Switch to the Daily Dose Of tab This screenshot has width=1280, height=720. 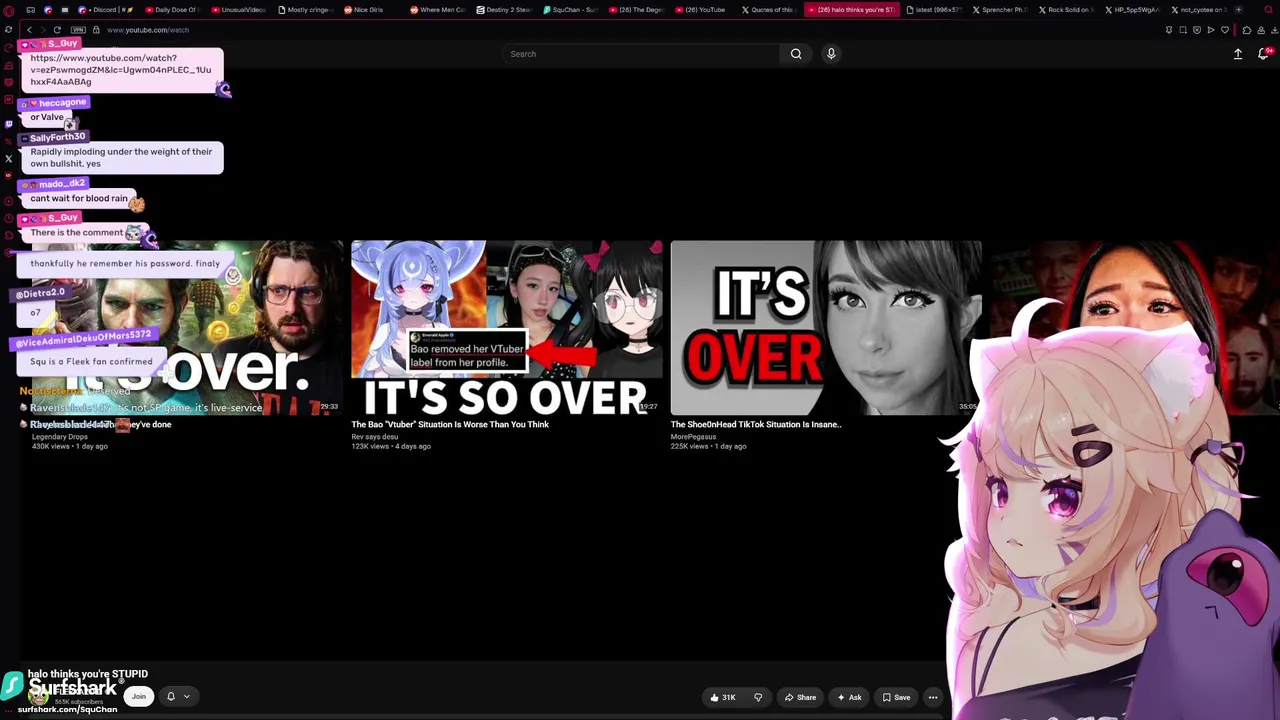pyautogui.click(x=172, y=10)
